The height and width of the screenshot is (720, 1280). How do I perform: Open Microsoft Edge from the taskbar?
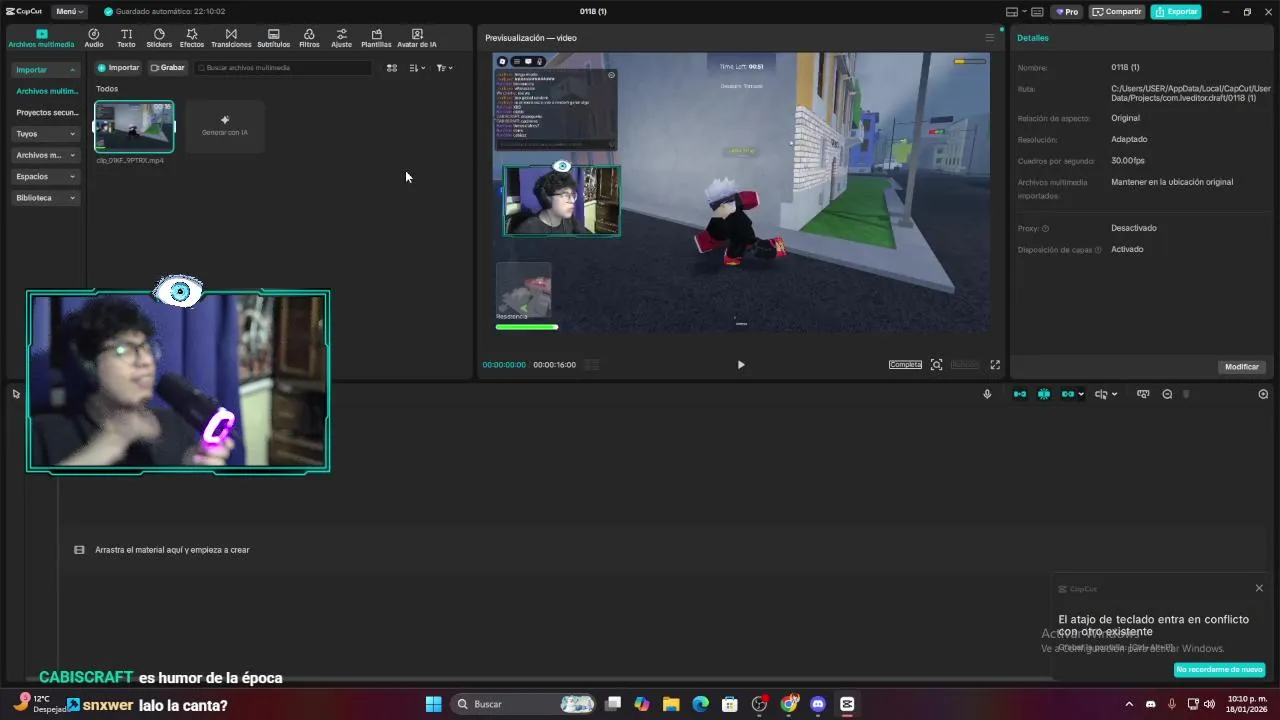(700, 704)
